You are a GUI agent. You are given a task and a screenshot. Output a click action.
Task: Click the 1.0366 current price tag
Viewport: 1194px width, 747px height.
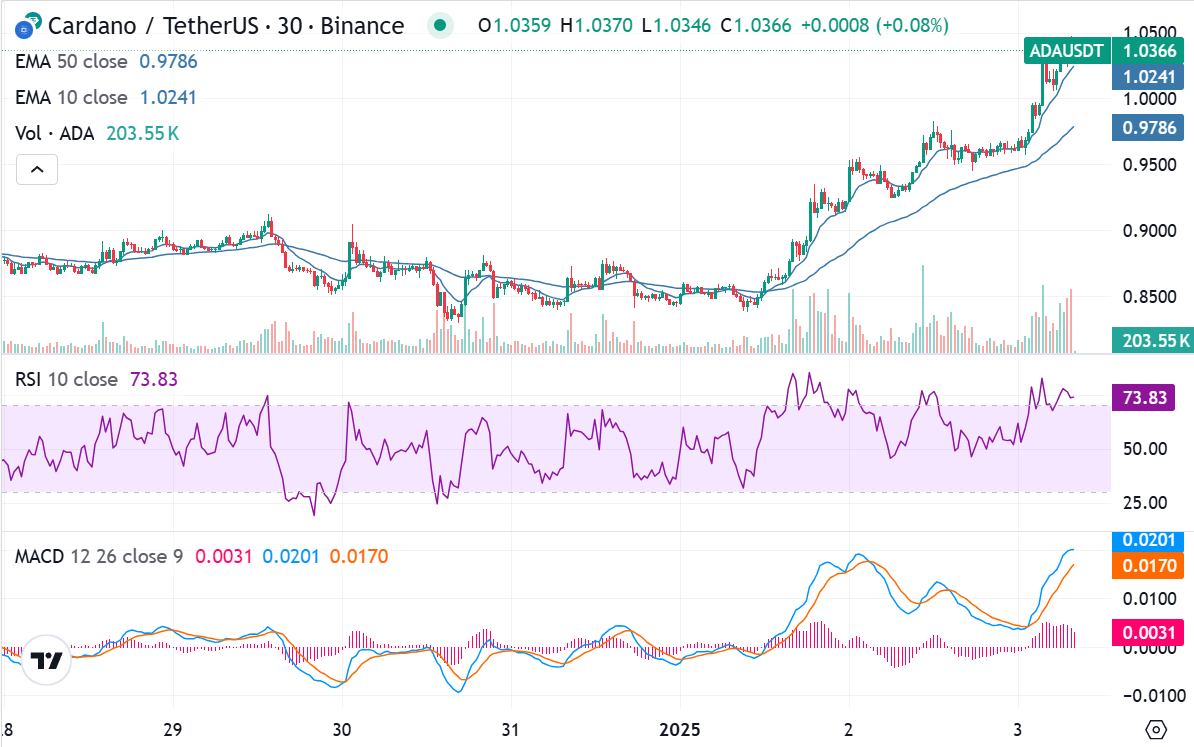(x=1150, y=51)
